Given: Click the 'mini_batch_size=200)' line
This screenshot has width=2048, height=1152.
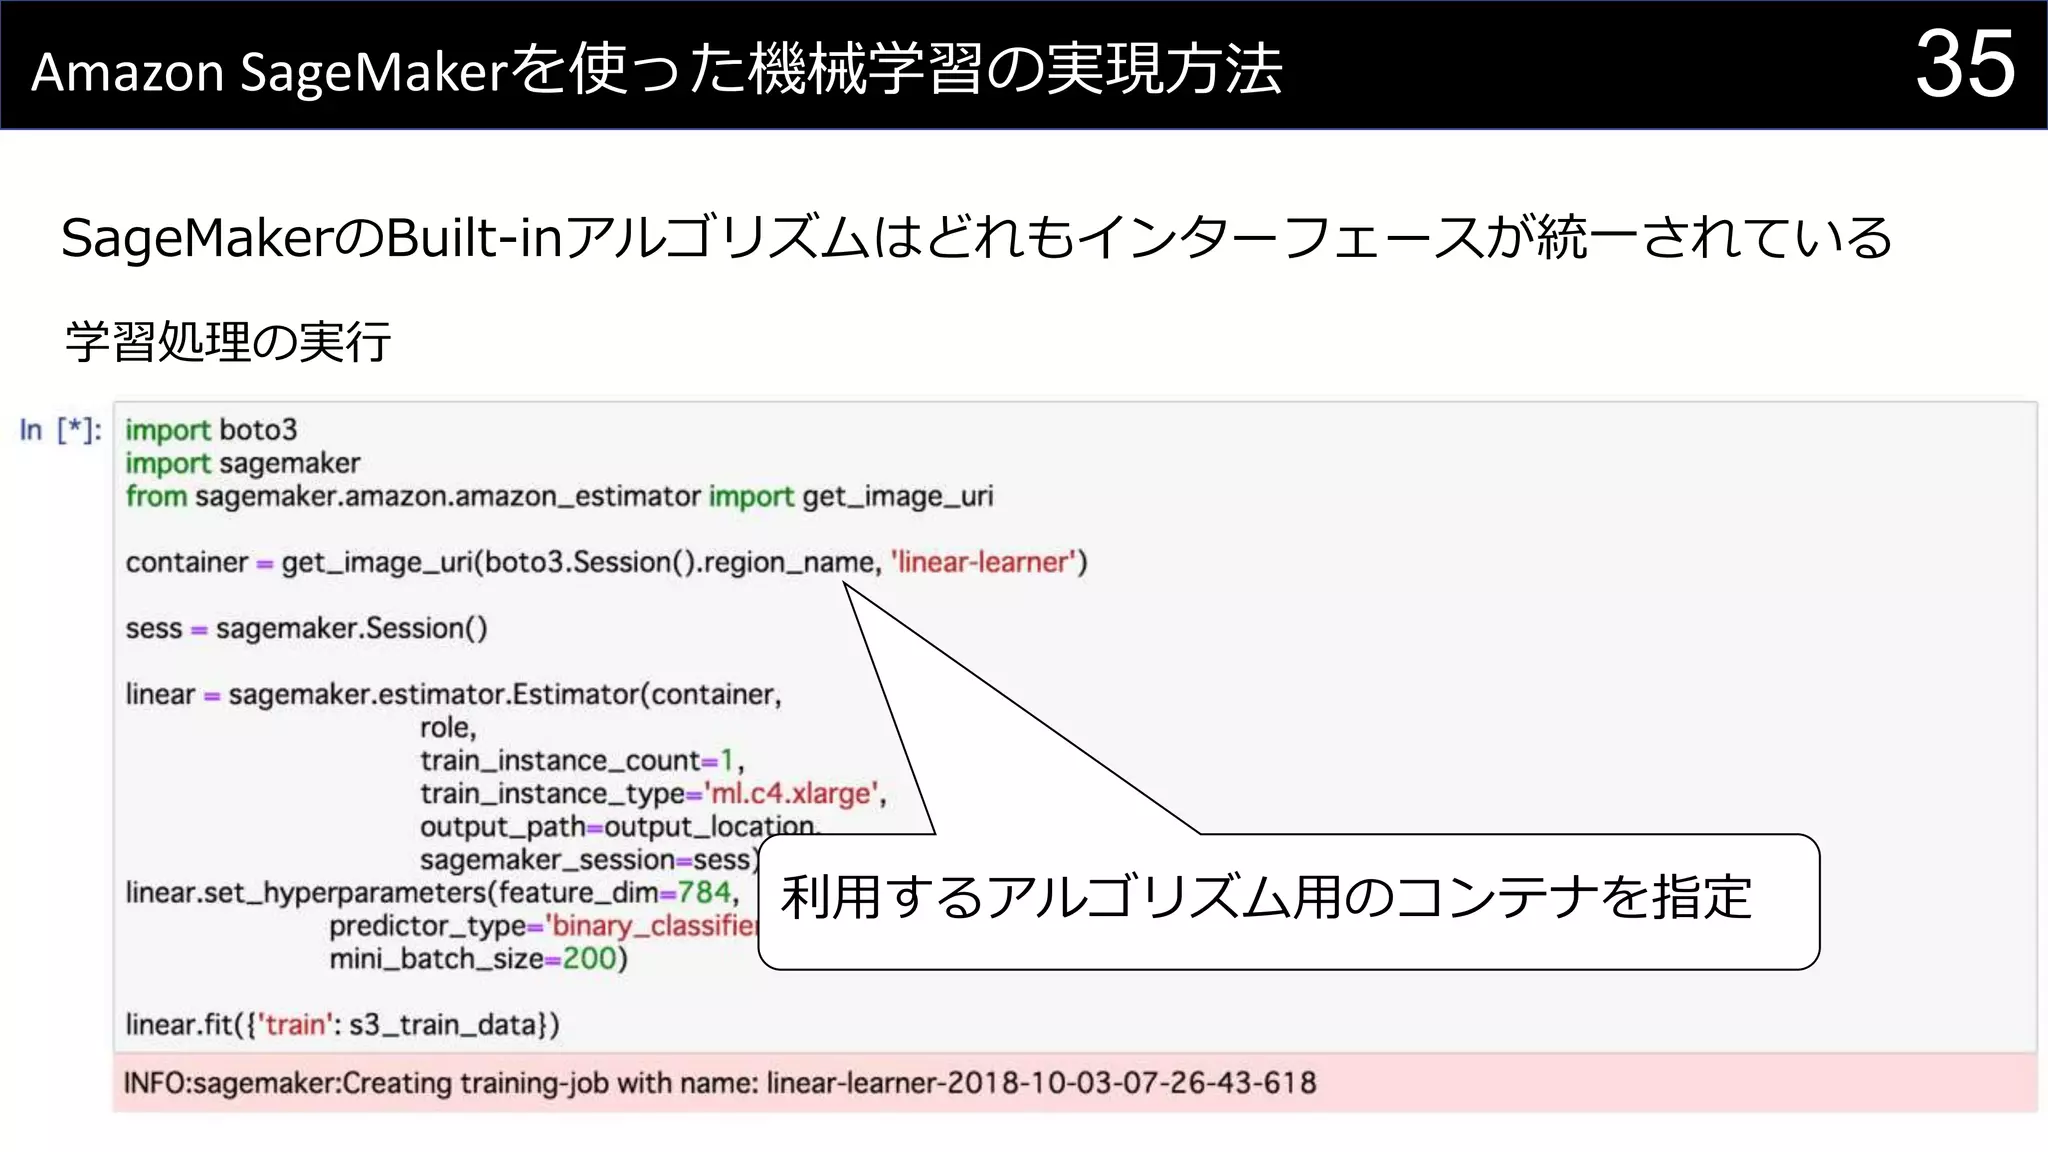Looking at the screenshot, I should 478,958.
